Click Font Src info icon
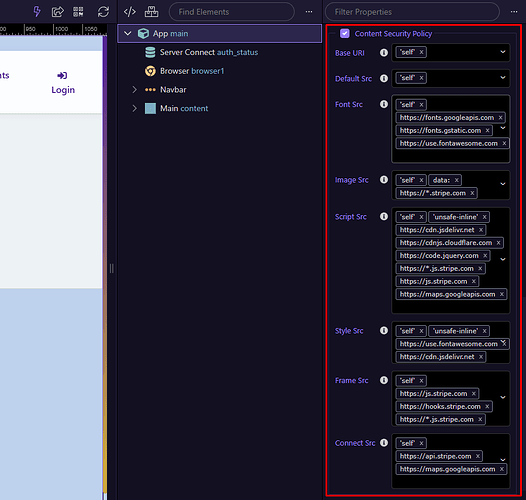Viewport: 526px width, 500px height. click(384, 104)
